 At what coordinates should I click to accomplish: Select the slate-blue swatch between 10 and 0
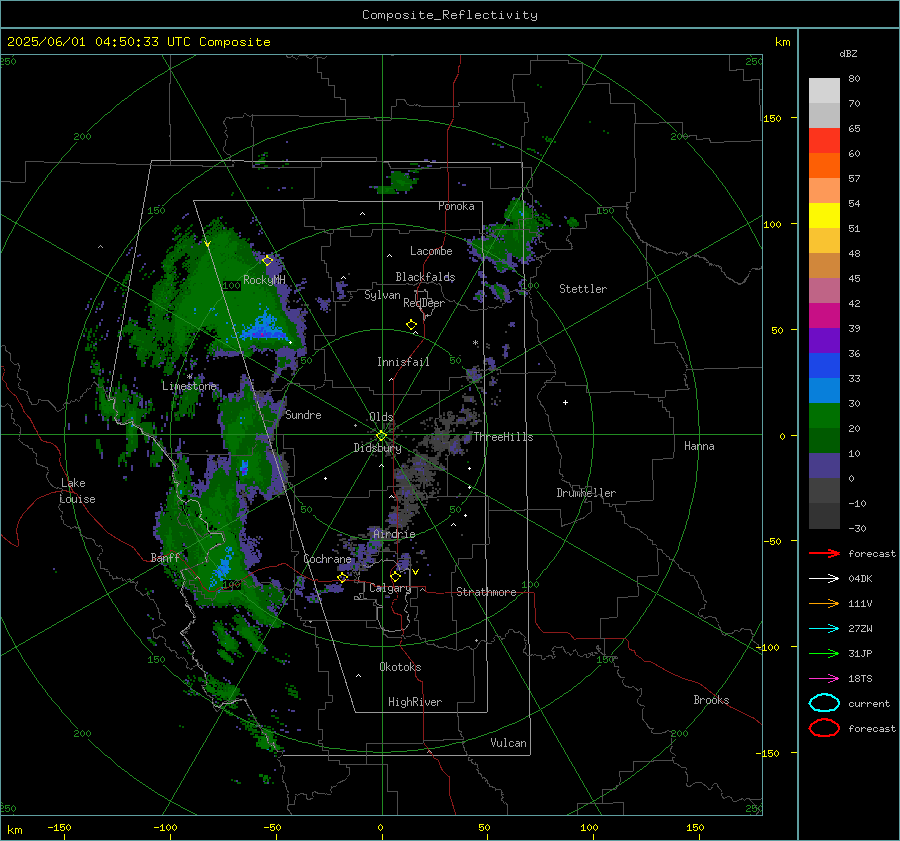tap(824, 466)
